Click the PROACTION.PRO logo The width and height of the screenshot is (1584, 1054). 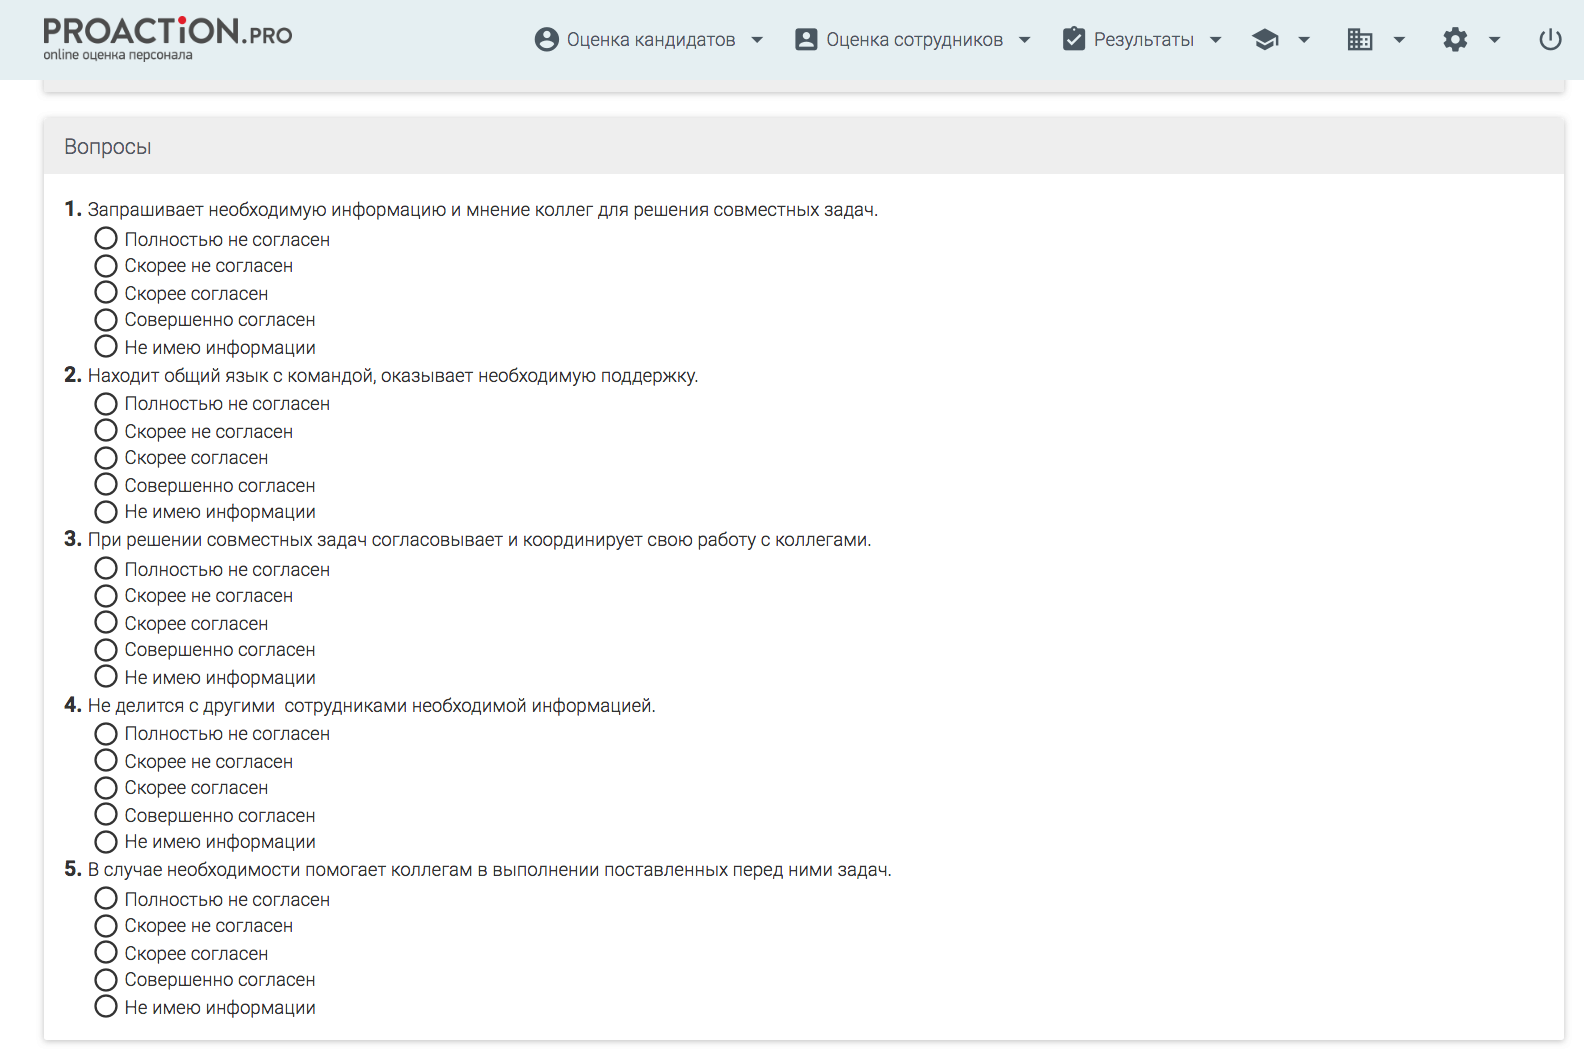pos(167,38)
